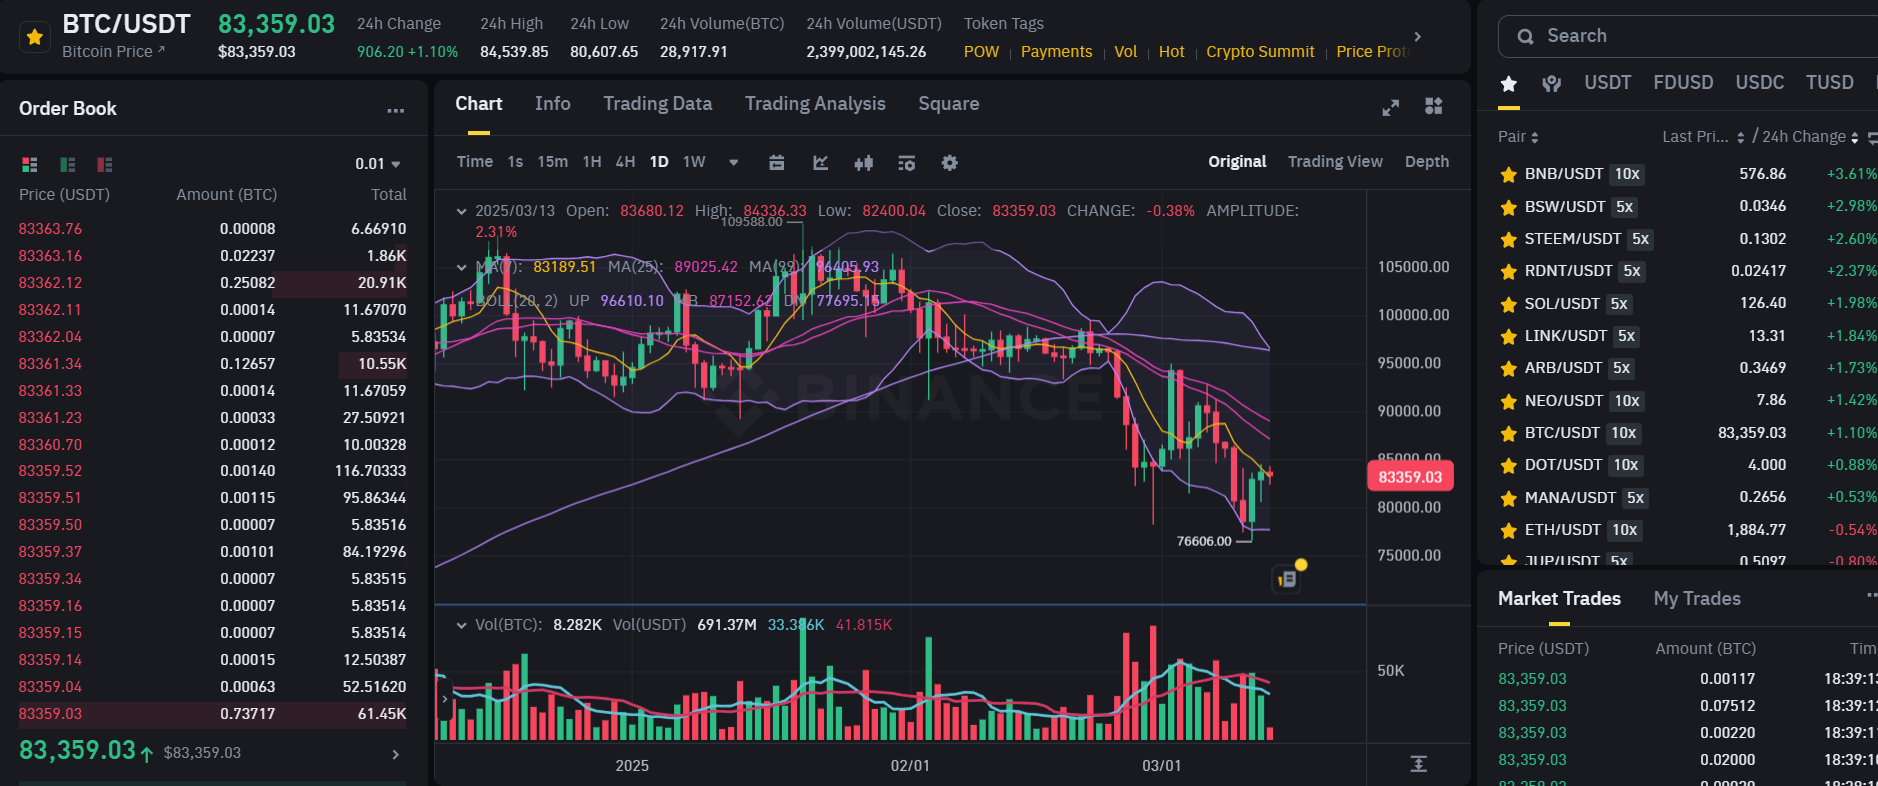Open the Trading Analysis tab
This screenshot has height=786, width=1878.
pyautogui.click(x=815, y=104)
